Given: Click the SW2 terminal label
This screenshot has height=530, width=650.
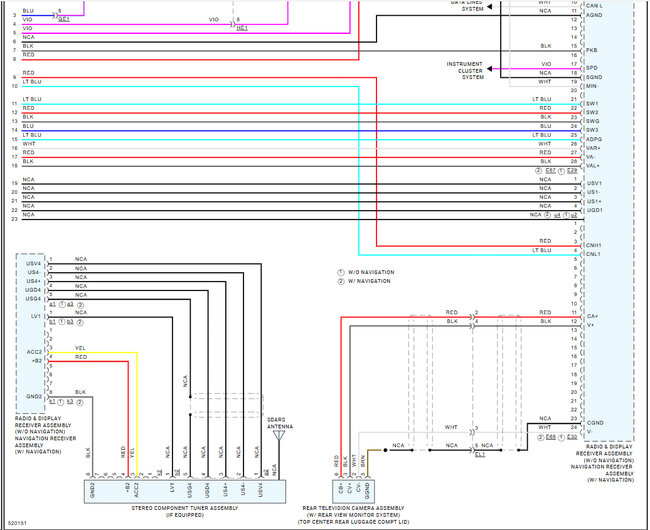Looking at the screenshot, I should tap(592, 112).
